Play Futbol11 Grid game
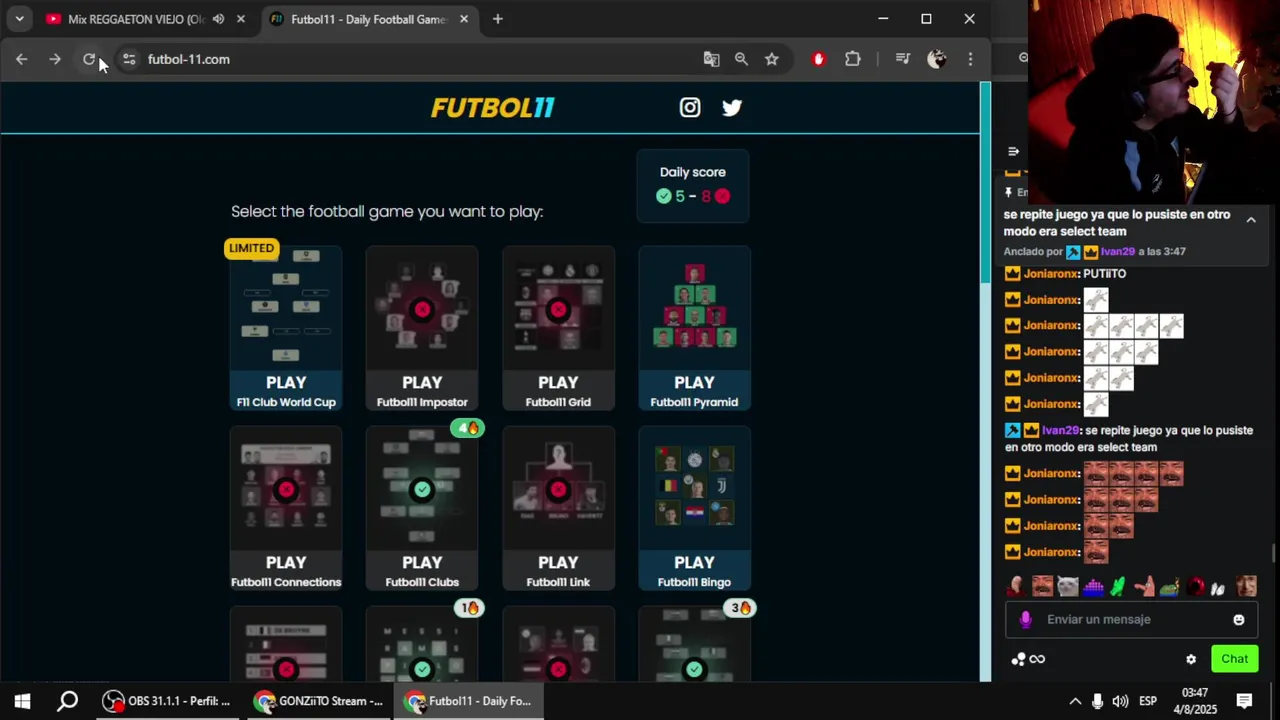The height and width of the screenshot is (720, 1280). coord(558,328)
